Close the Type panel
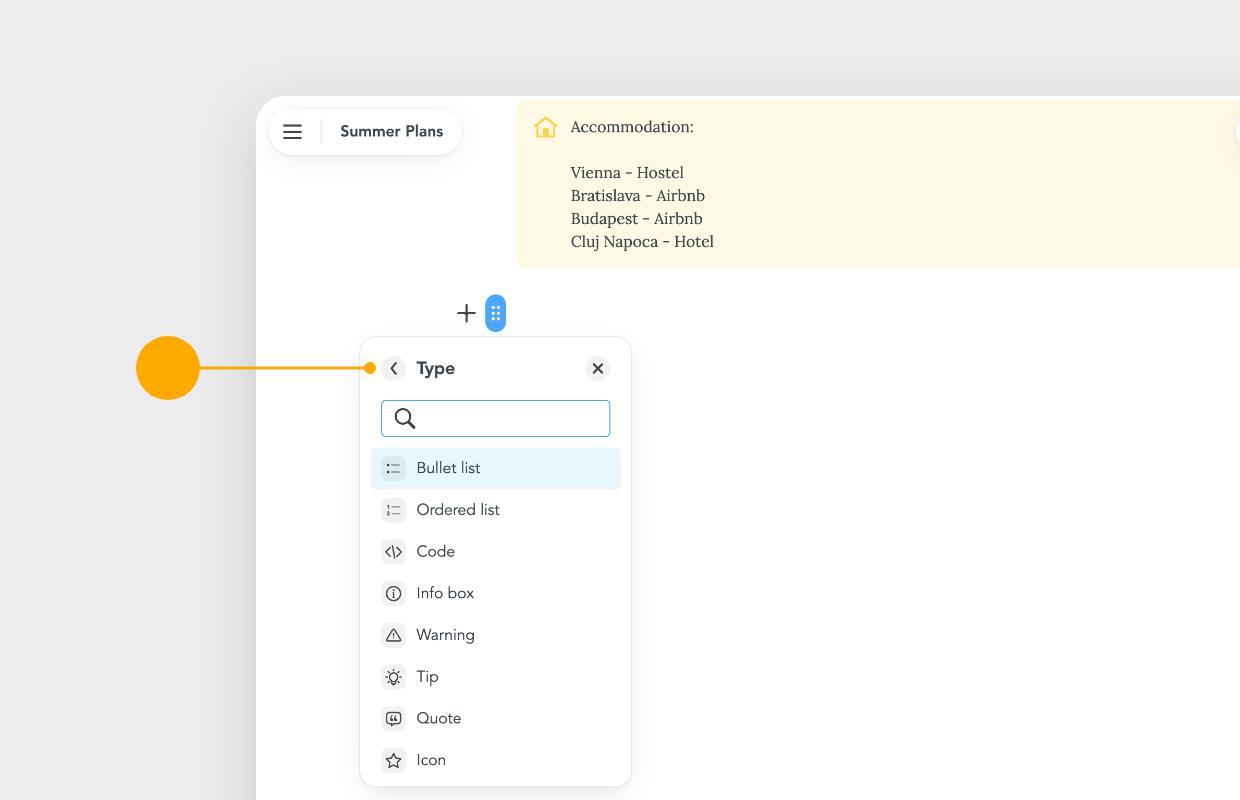The height and width of the screenshot is (800, 1240). point(598,369)
